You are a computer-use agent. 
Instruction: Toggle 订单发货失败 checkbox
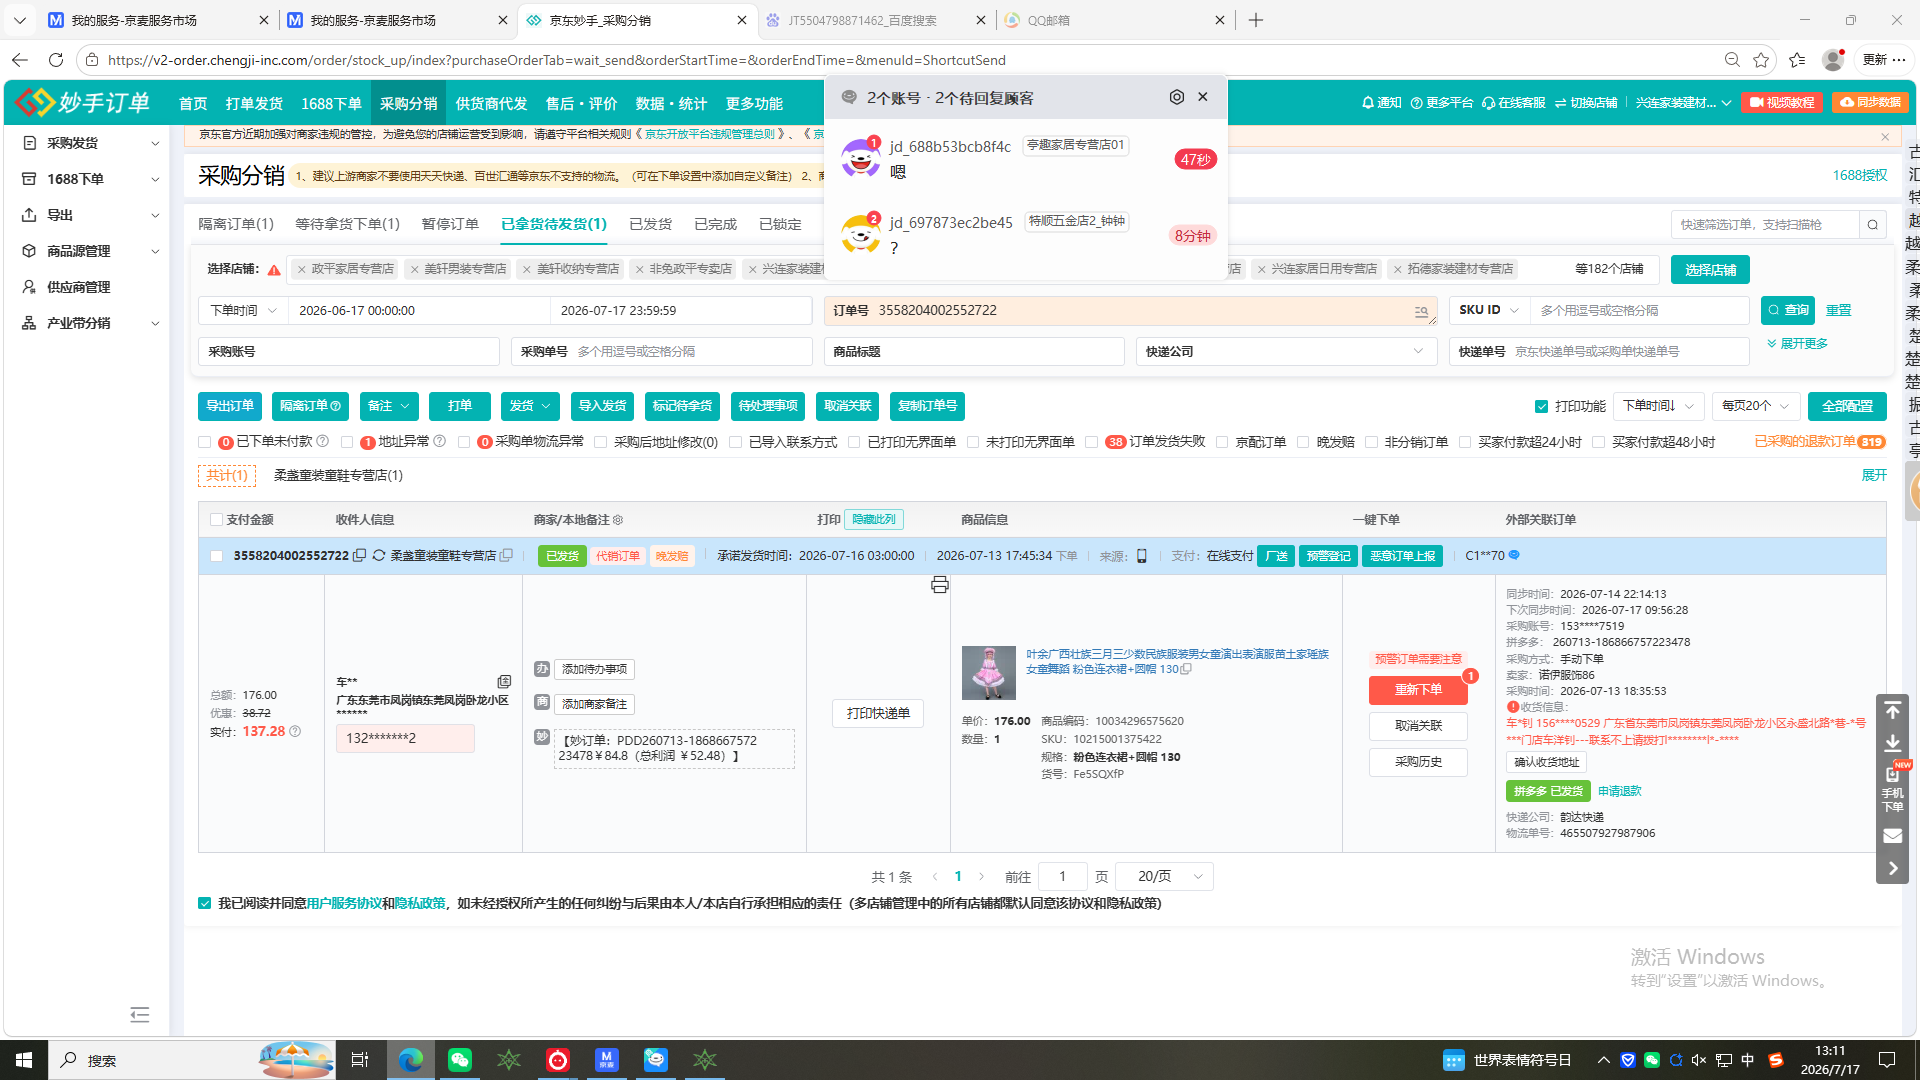pos(1092,442)
